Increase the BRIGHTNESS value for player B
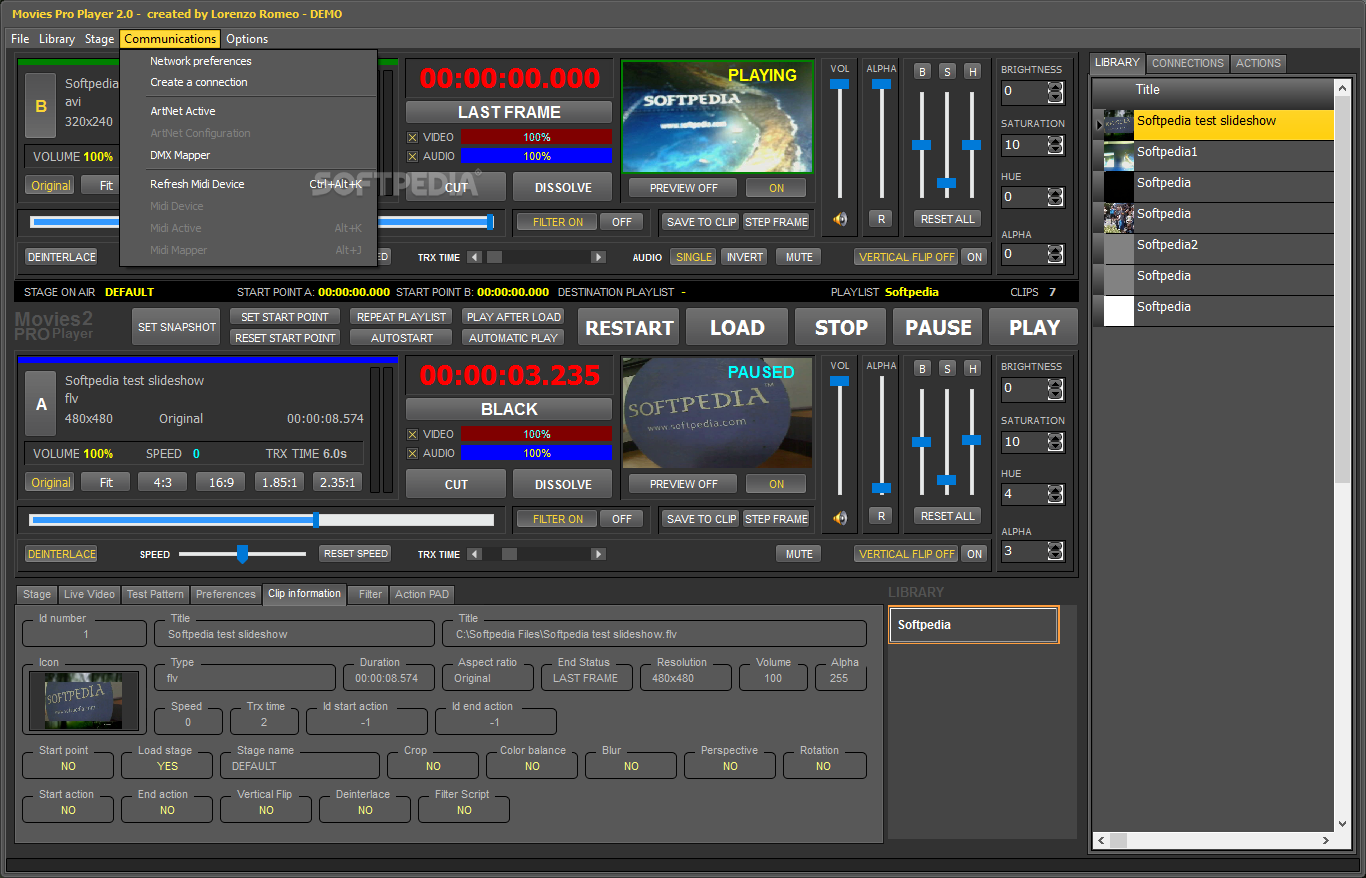The height and width of the screenshot is (878, 1366). (x=1055, y=86)
